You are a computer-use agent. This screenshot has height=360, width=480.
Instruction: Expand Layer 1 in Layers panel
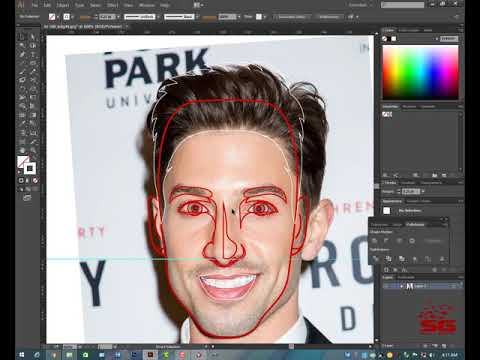pyautogui.click(x=402, y=286)
